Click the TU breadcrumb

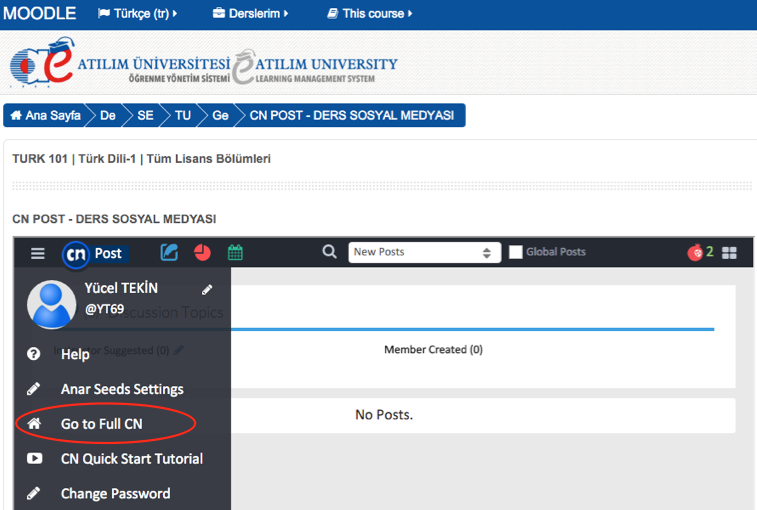(183, 115)
